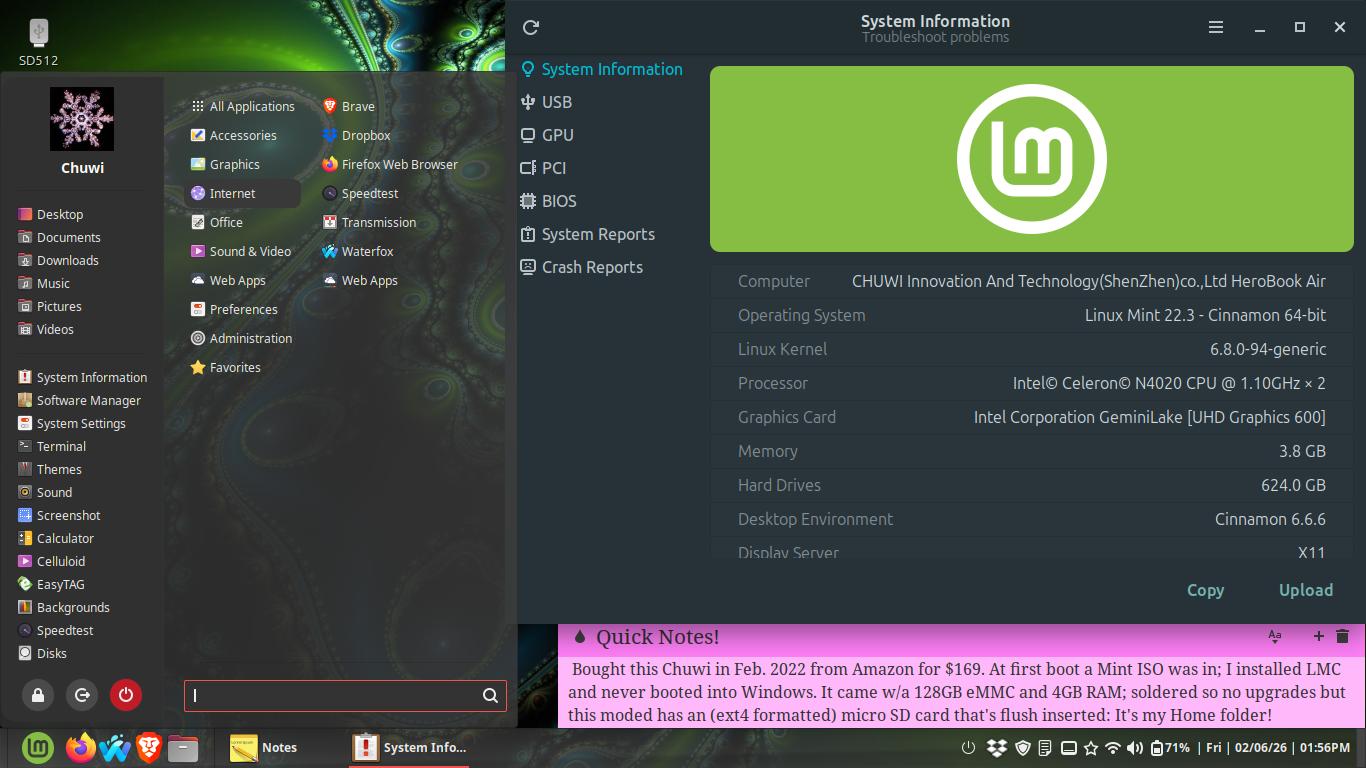This screenshot has height=768, width=1366.
Task: Click the red power off button in menu
Action: (x=126, y=695)
